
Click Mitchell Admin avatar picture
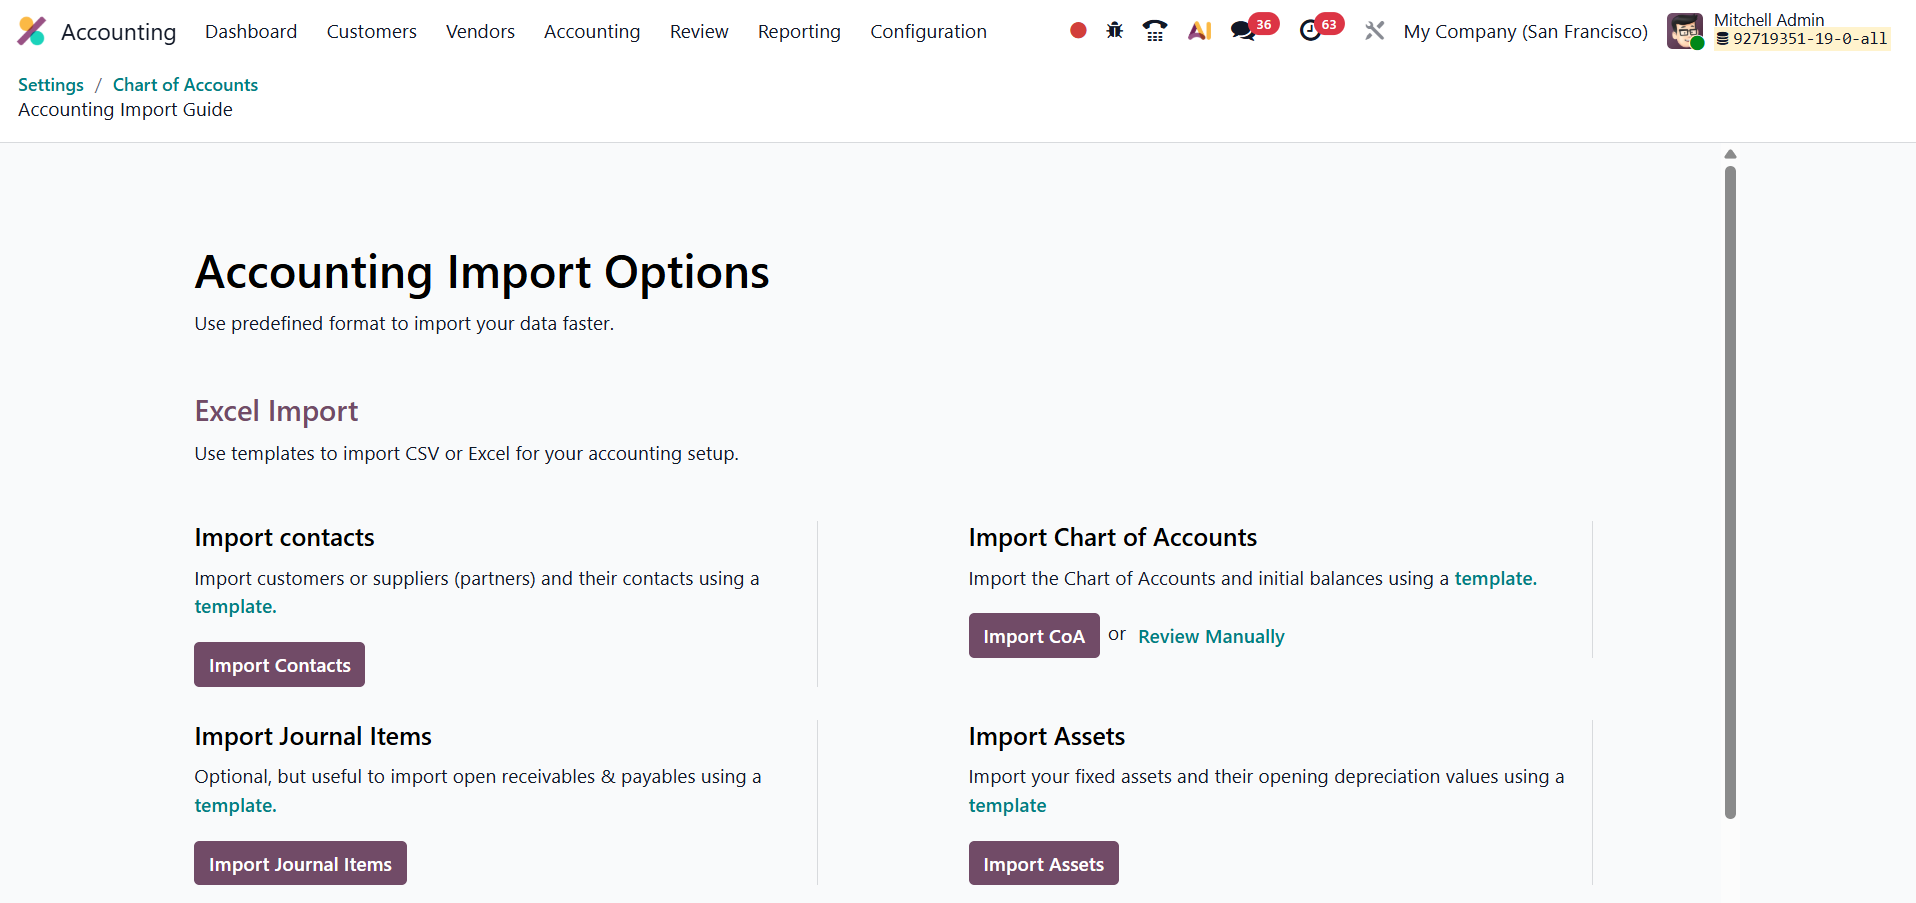pos(1685,31)
